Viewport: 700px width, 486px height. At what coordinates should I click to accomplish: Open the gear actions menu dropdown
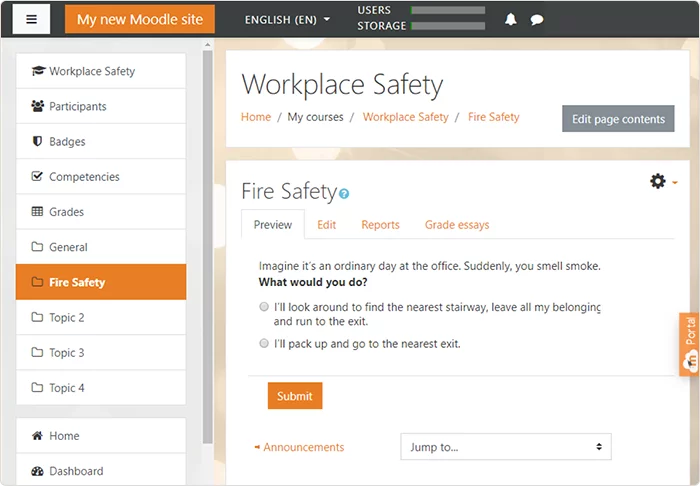click(x=663, y=181)
